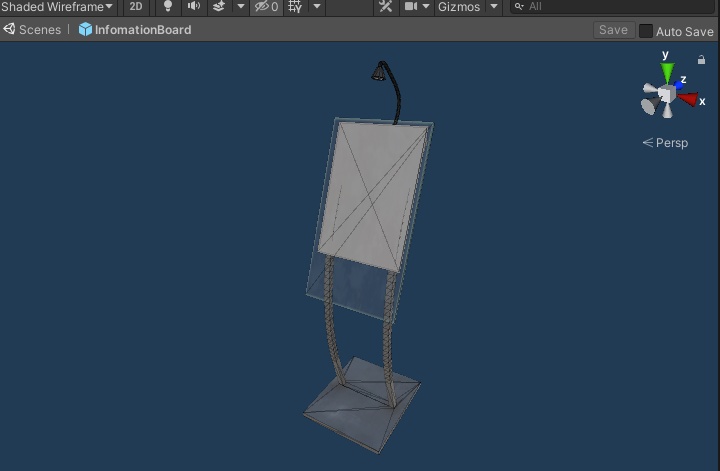Align view to the red X axis cone
720x471 pixels.
click(688, 99)
